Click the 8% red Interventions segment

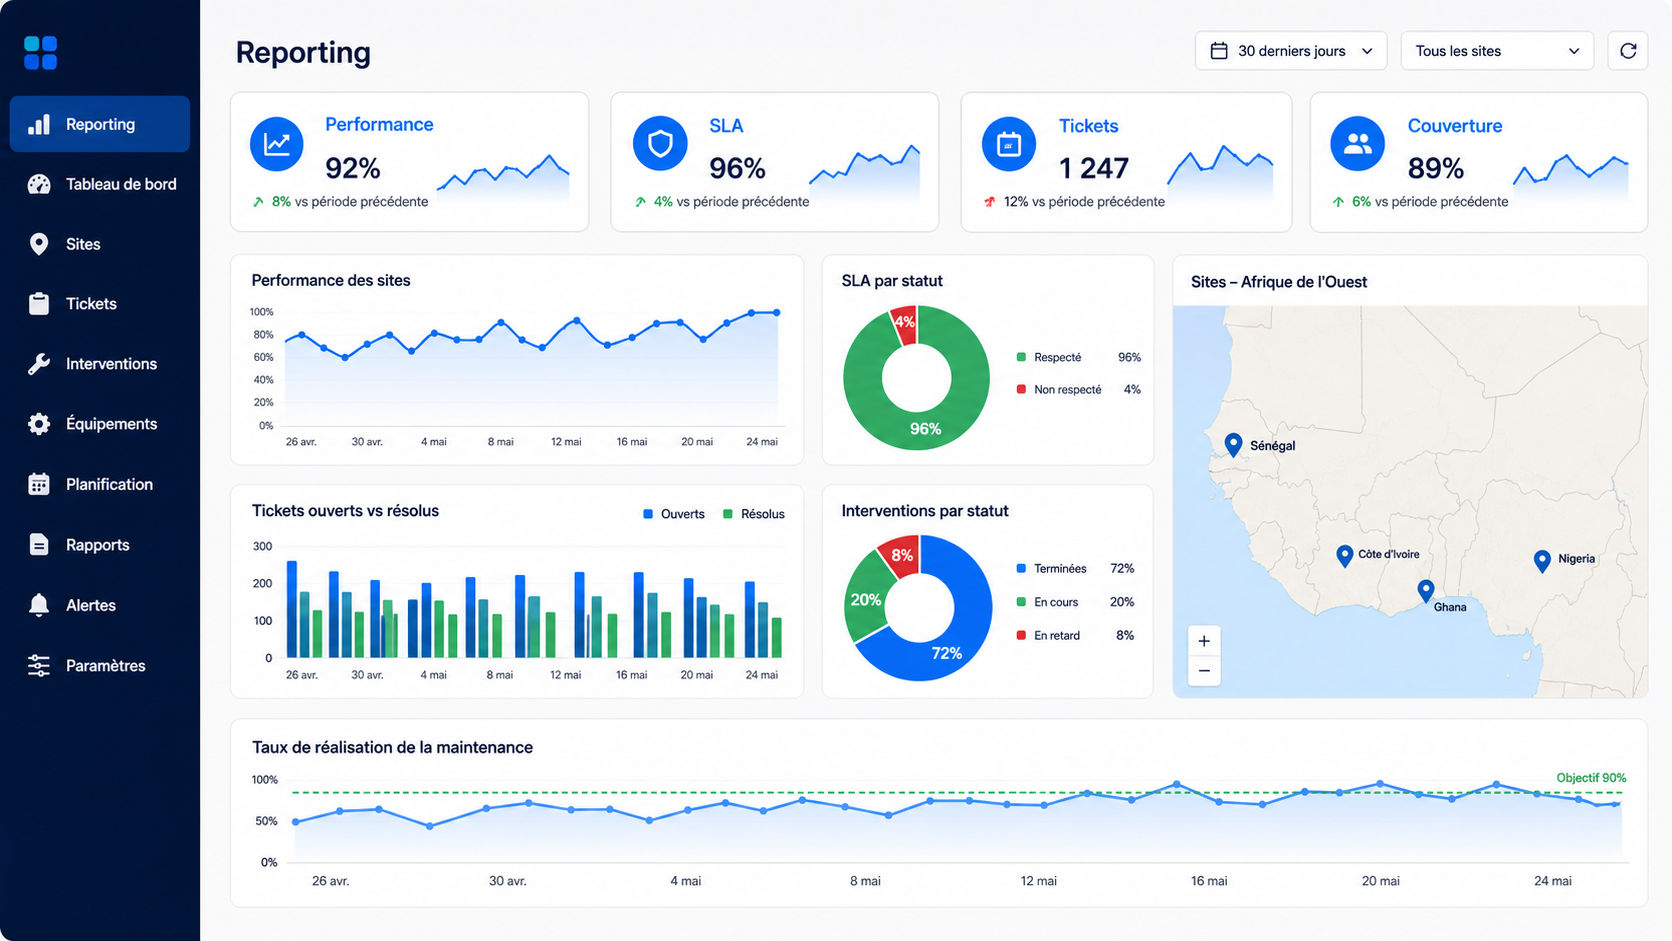(x=902, y=555)
